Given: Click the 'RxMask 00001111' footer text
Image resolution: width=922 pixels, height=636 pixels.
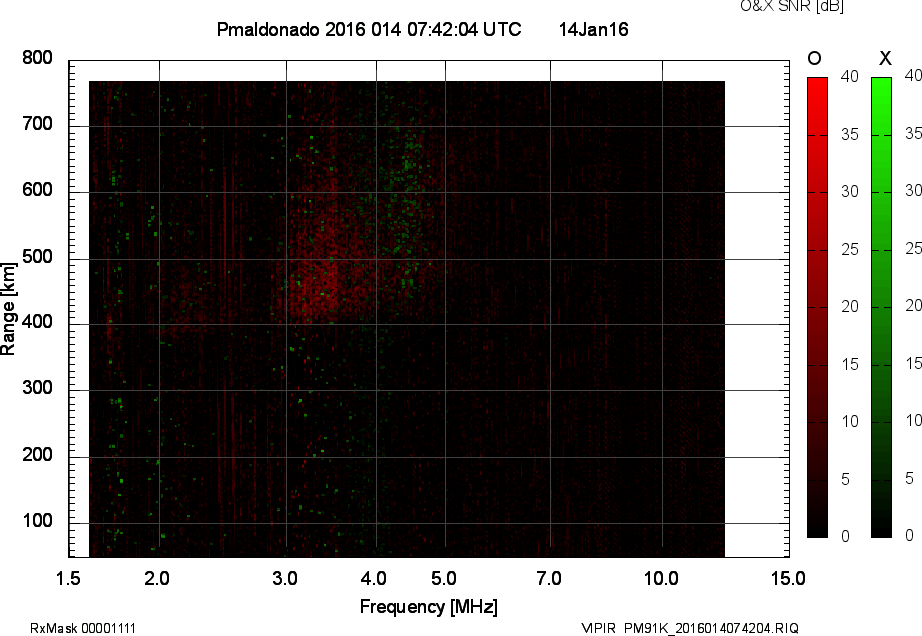Looking at the screenshot, I should 83,628.
